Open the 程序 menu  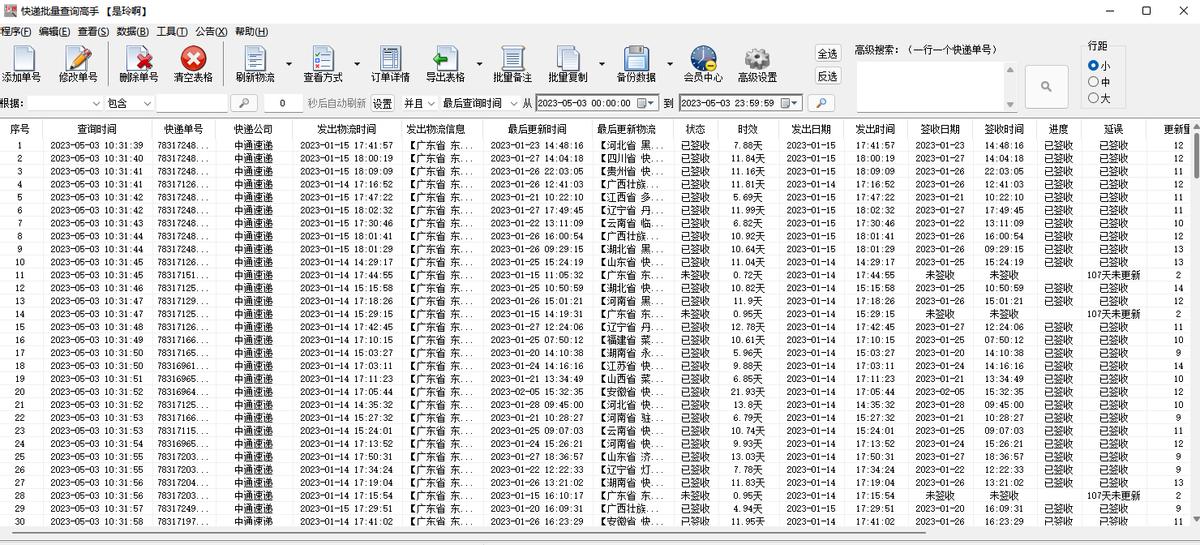point(15,32)
